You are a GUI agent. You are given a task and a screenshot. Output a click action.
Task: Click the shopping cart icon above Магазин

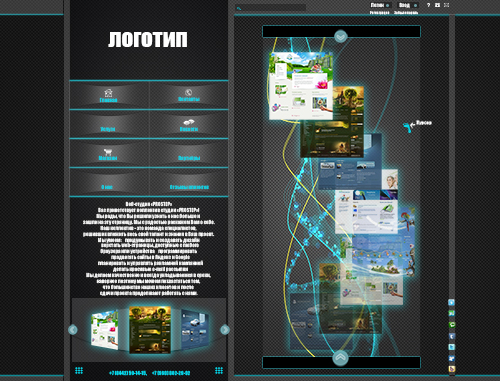tap(108, 152)
